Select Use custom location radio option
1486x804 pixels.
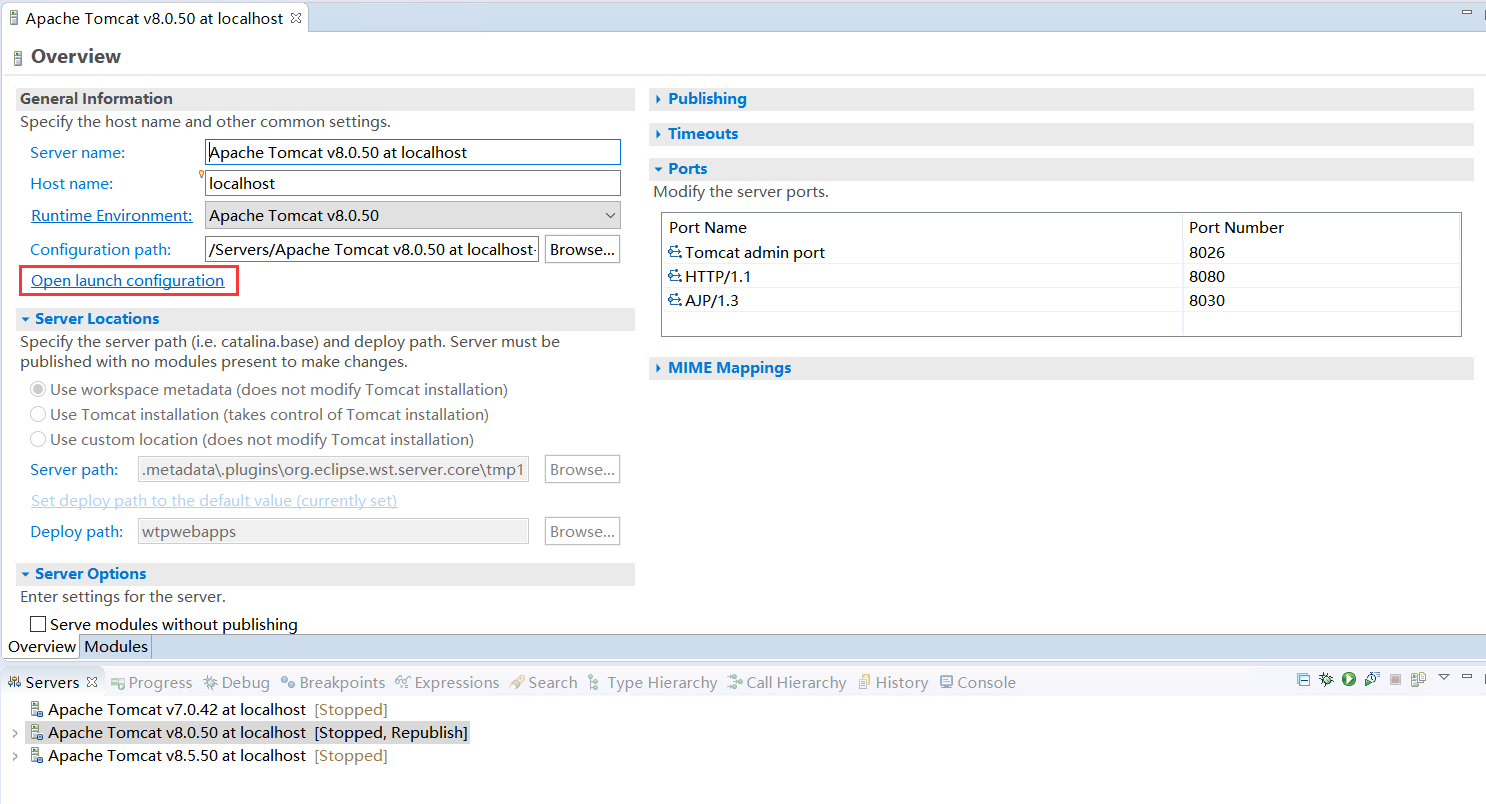(x=38, y=439)
